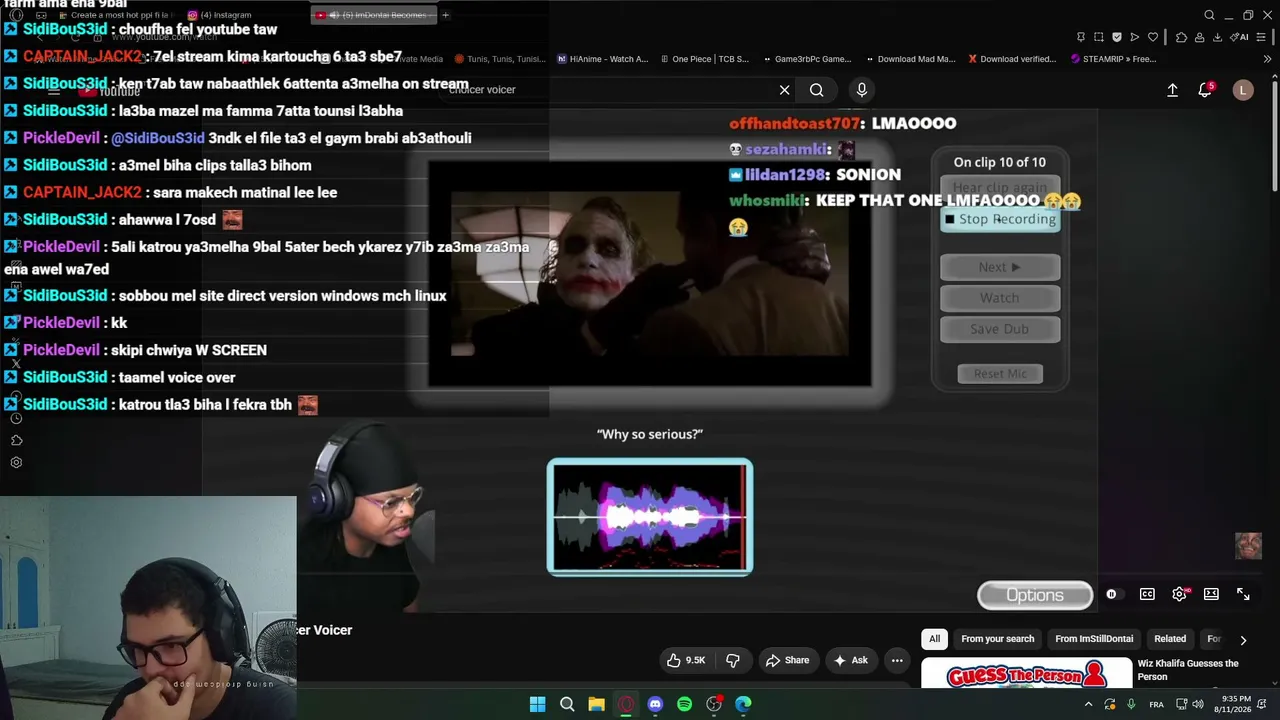Bookmark page with the heart icon
This screenshot has width=1280, height=720.
click(x=1153, y=37)
